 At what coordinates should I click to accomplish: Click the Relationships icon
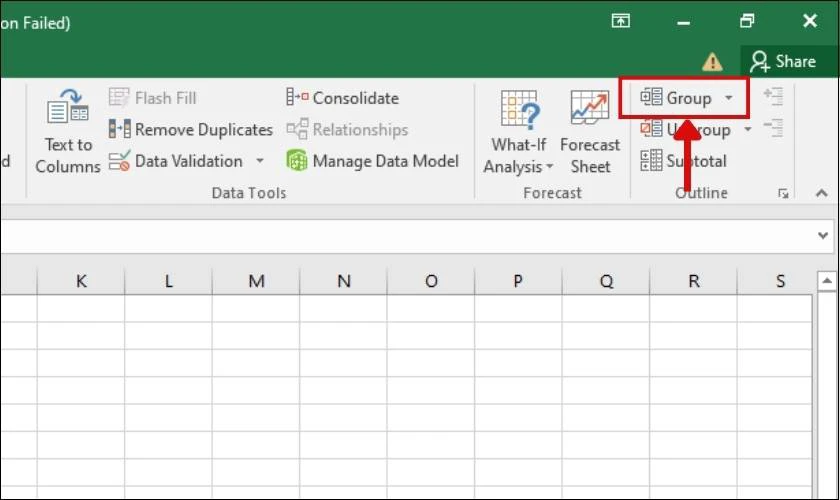(x=297, y=129)
